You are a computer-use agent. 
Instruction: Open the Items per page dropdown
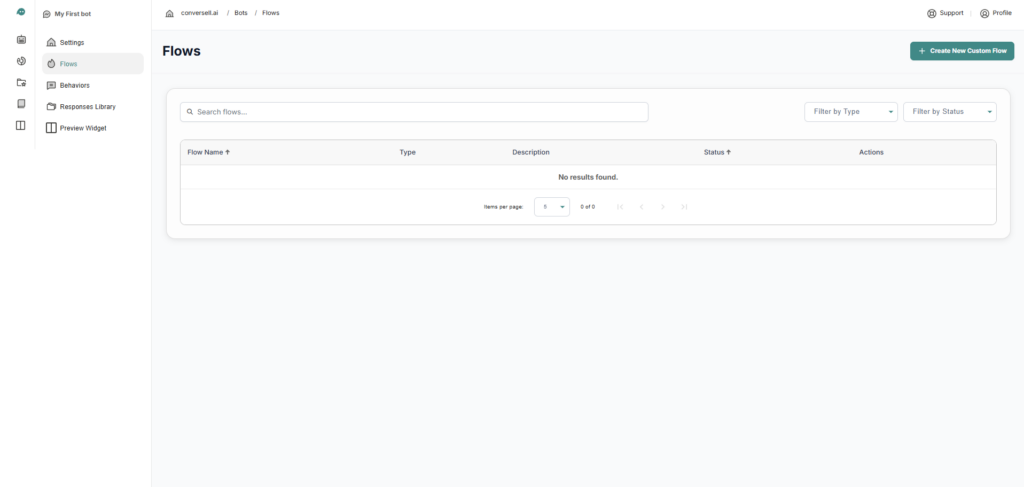tap(552, 206)
